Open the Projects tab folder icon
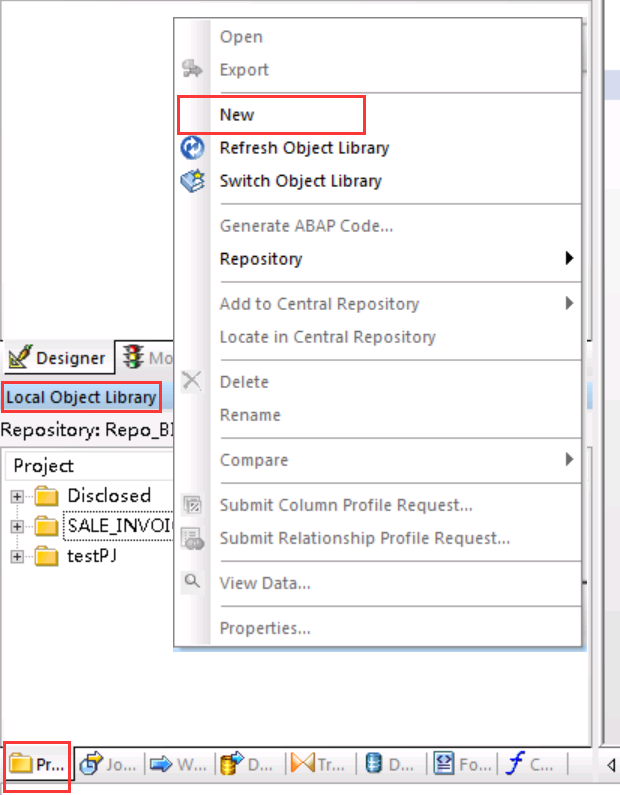 (x=21, y=765)
